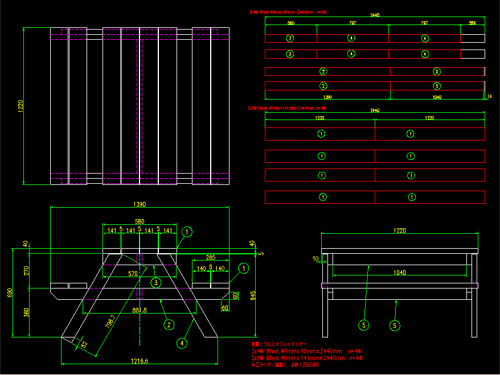Click the 570 dimension under the tabletop

133,274
